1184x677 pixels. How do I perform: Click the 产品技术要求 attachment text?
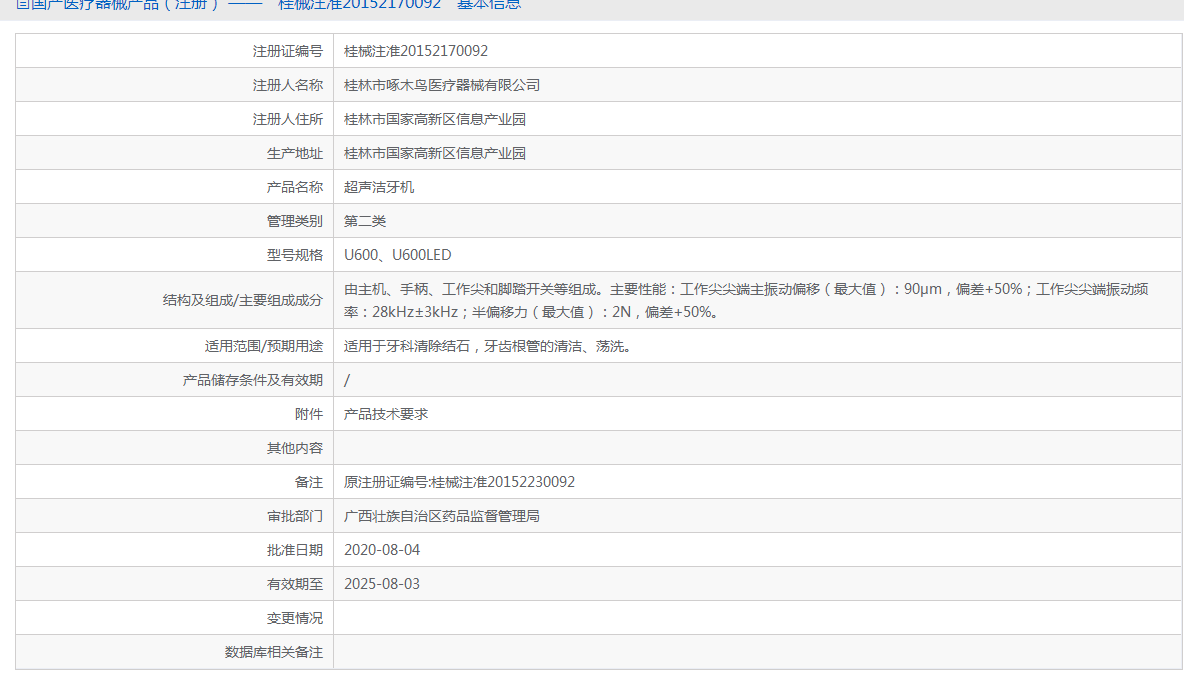click(x=386, y=414)
